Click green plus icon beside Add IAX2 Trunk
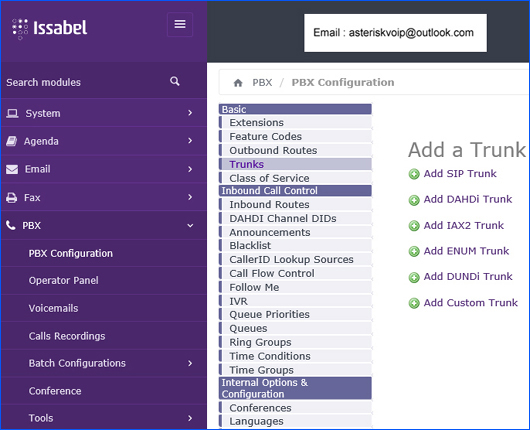 414,225
